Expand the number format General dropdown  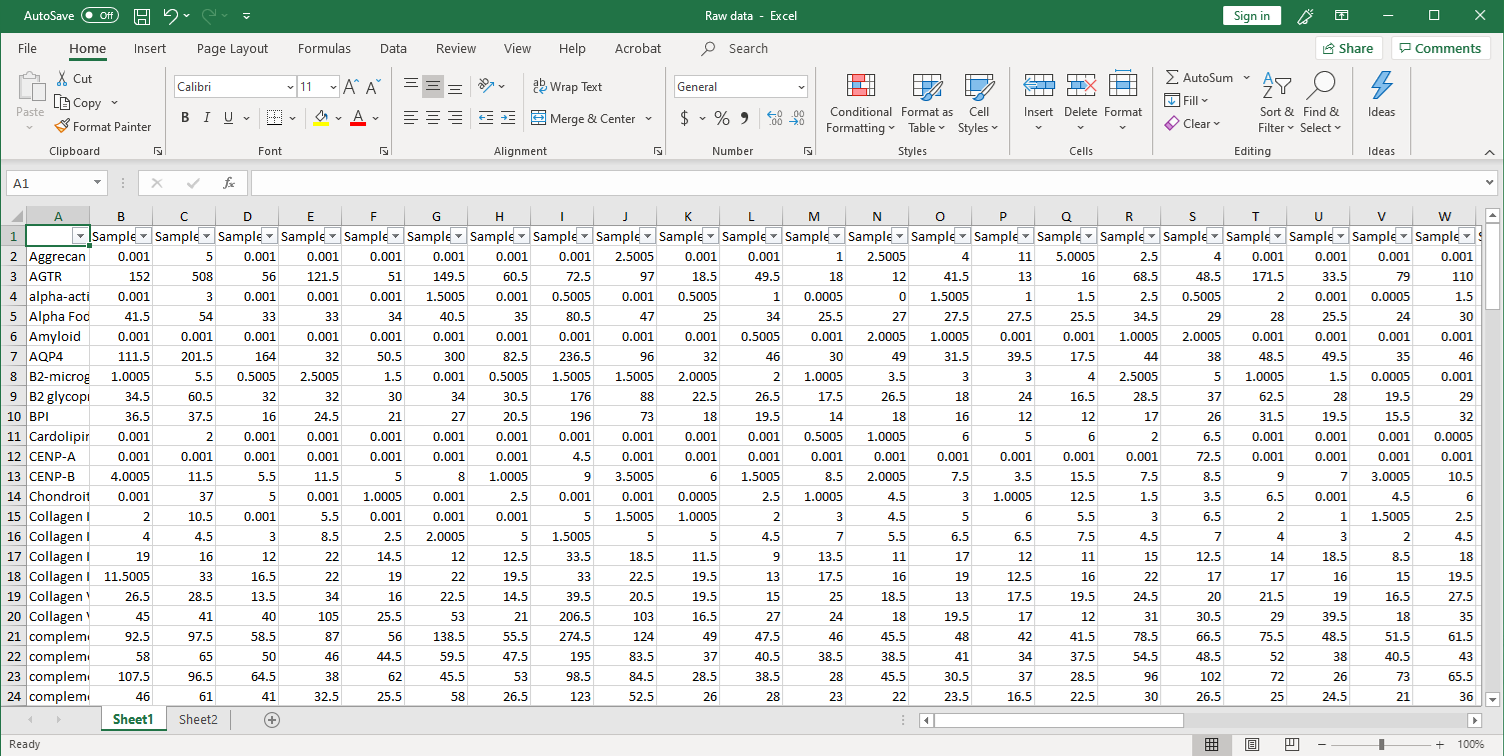801,87
